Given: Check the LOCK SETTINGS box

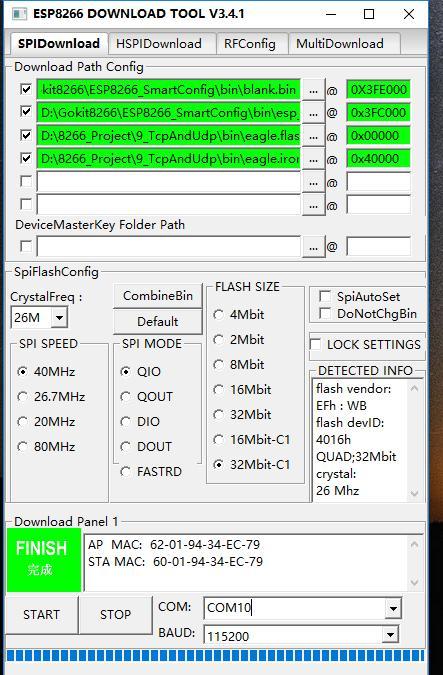Looking at the screenshot, I should point(316,344).
